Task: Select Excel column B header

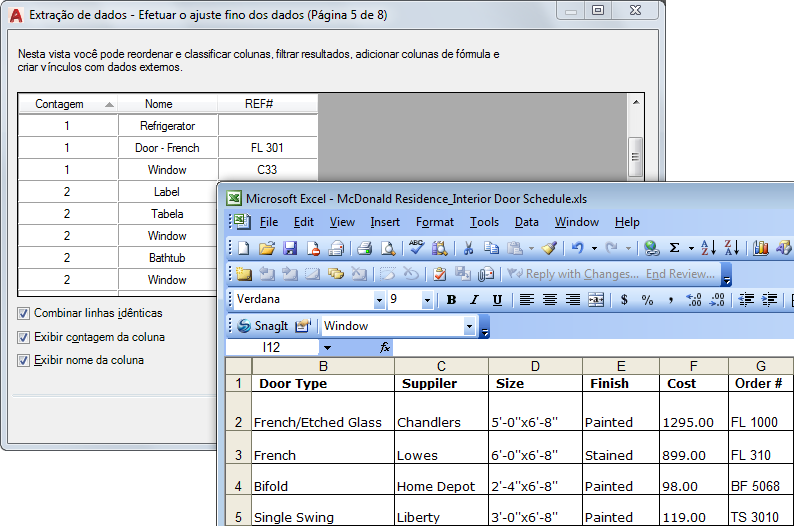Action: pos(323,366)
